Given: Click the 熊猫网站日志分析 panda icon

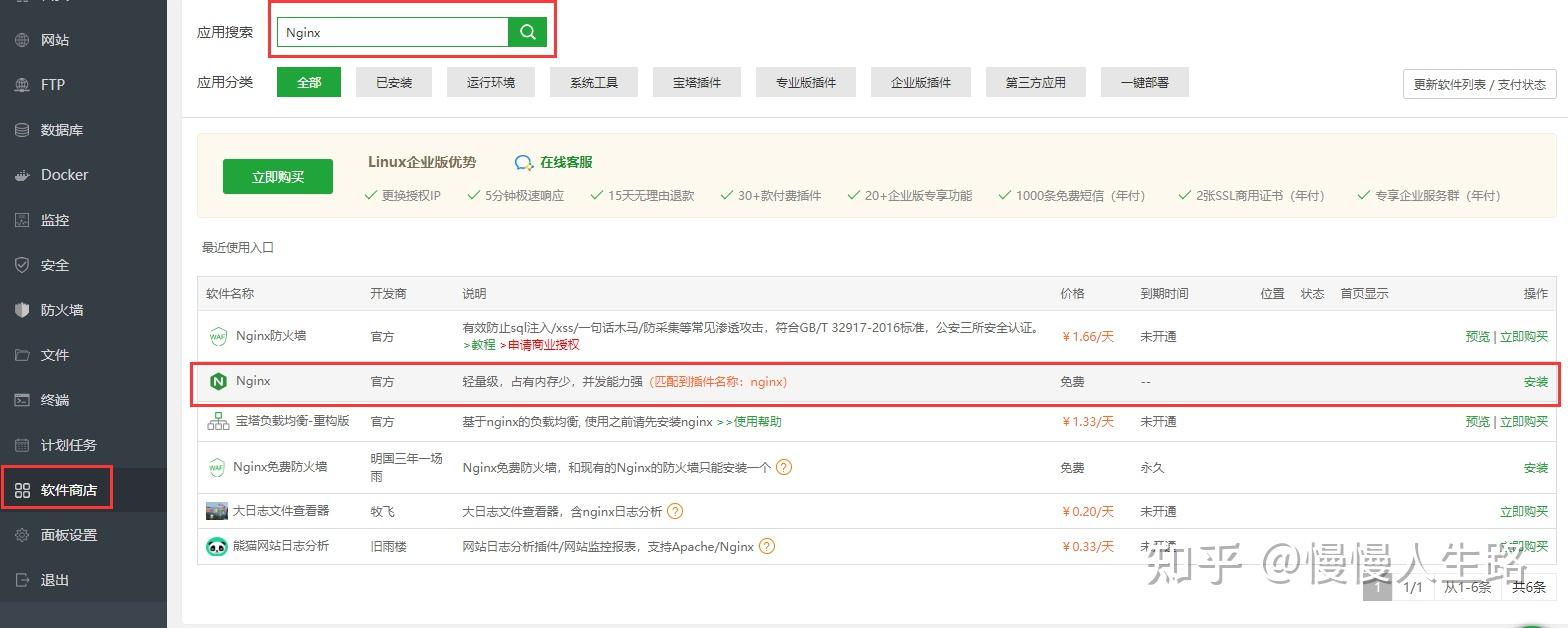Looking at the screenshot, I should [x=217, y=546].
